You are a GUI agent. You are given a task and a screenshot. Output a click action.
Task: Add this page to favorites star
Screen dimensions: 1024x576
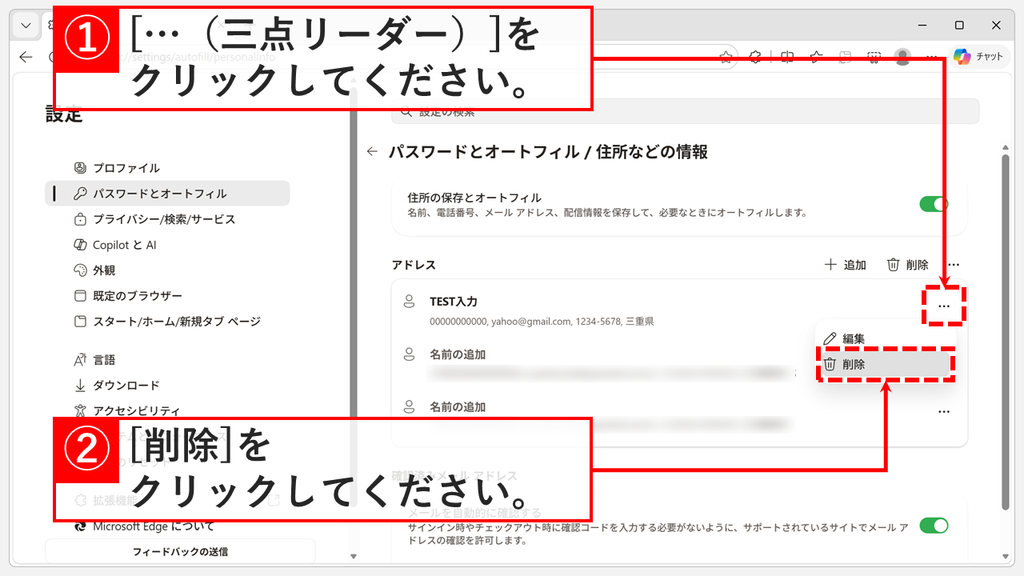coord(726,57)
